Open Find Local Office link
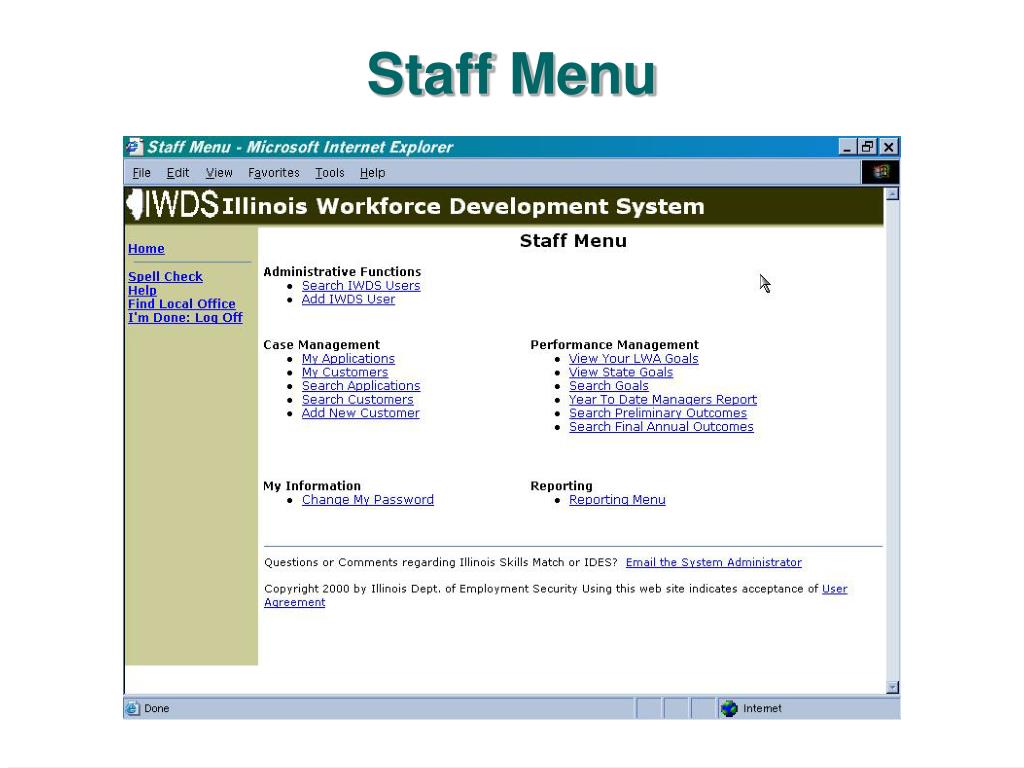This screenshot has height=768, width=1024. click(x=182, y=304)
